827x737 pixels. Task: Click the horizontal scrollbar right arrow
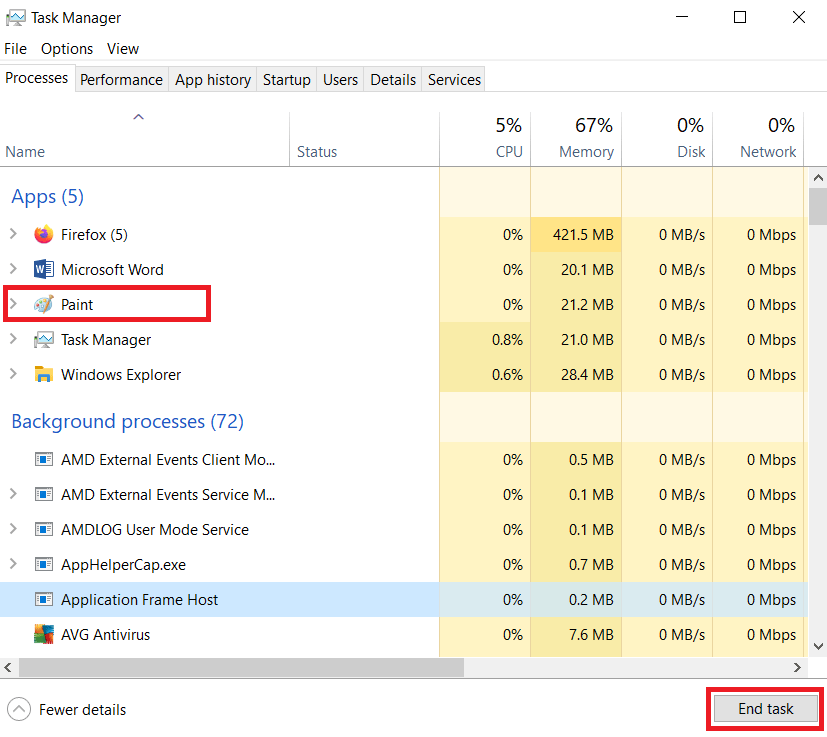(797, 667)
